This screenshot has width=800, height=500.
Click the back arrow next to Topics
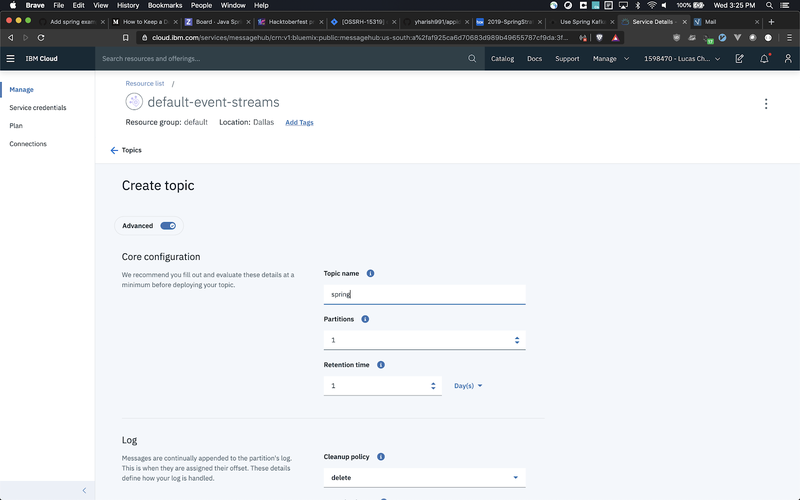[114, 150]
